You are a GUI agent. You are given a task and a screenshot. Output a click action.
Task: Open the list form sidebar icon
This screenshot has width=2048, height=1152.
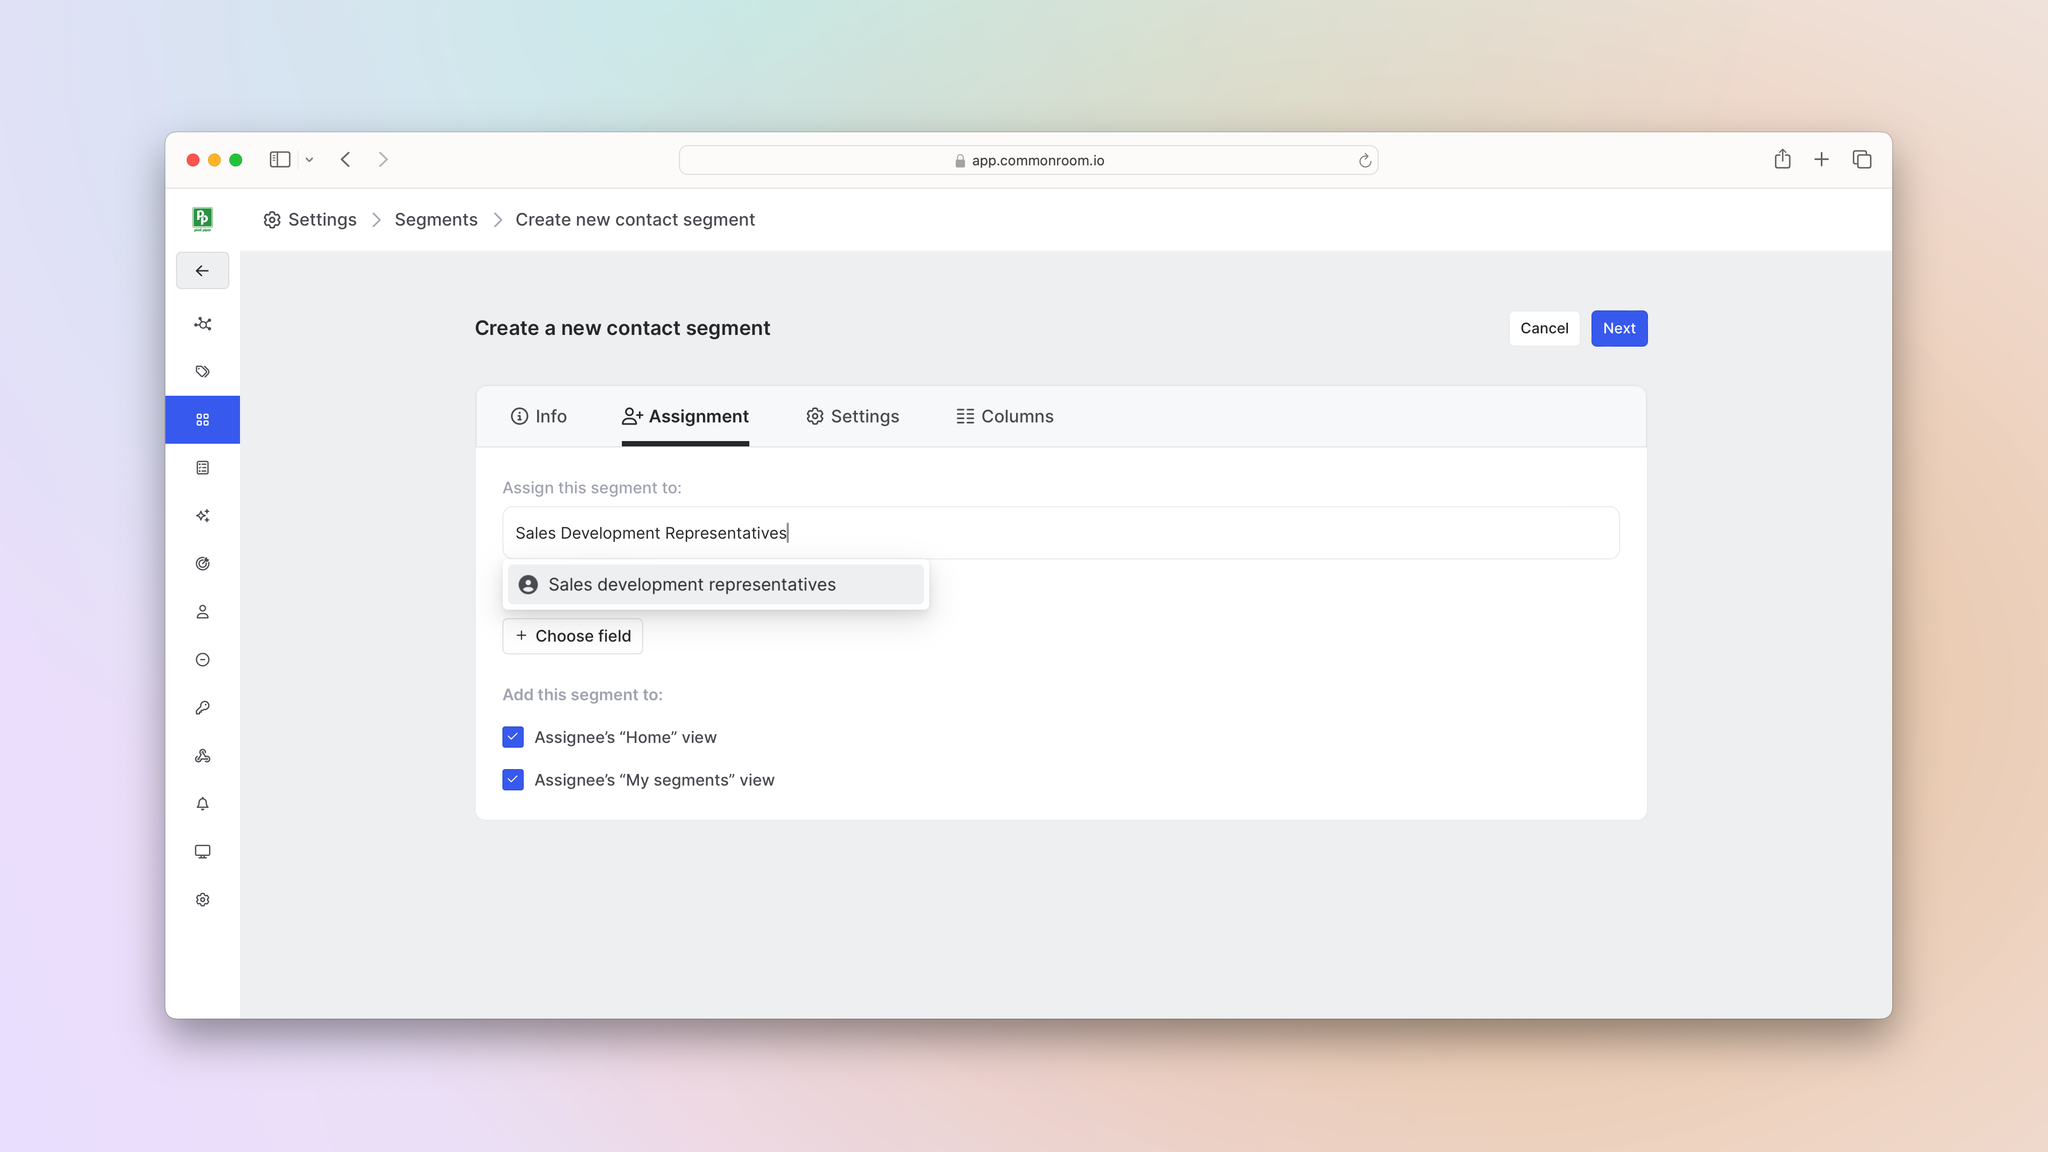tap(202, 468)
